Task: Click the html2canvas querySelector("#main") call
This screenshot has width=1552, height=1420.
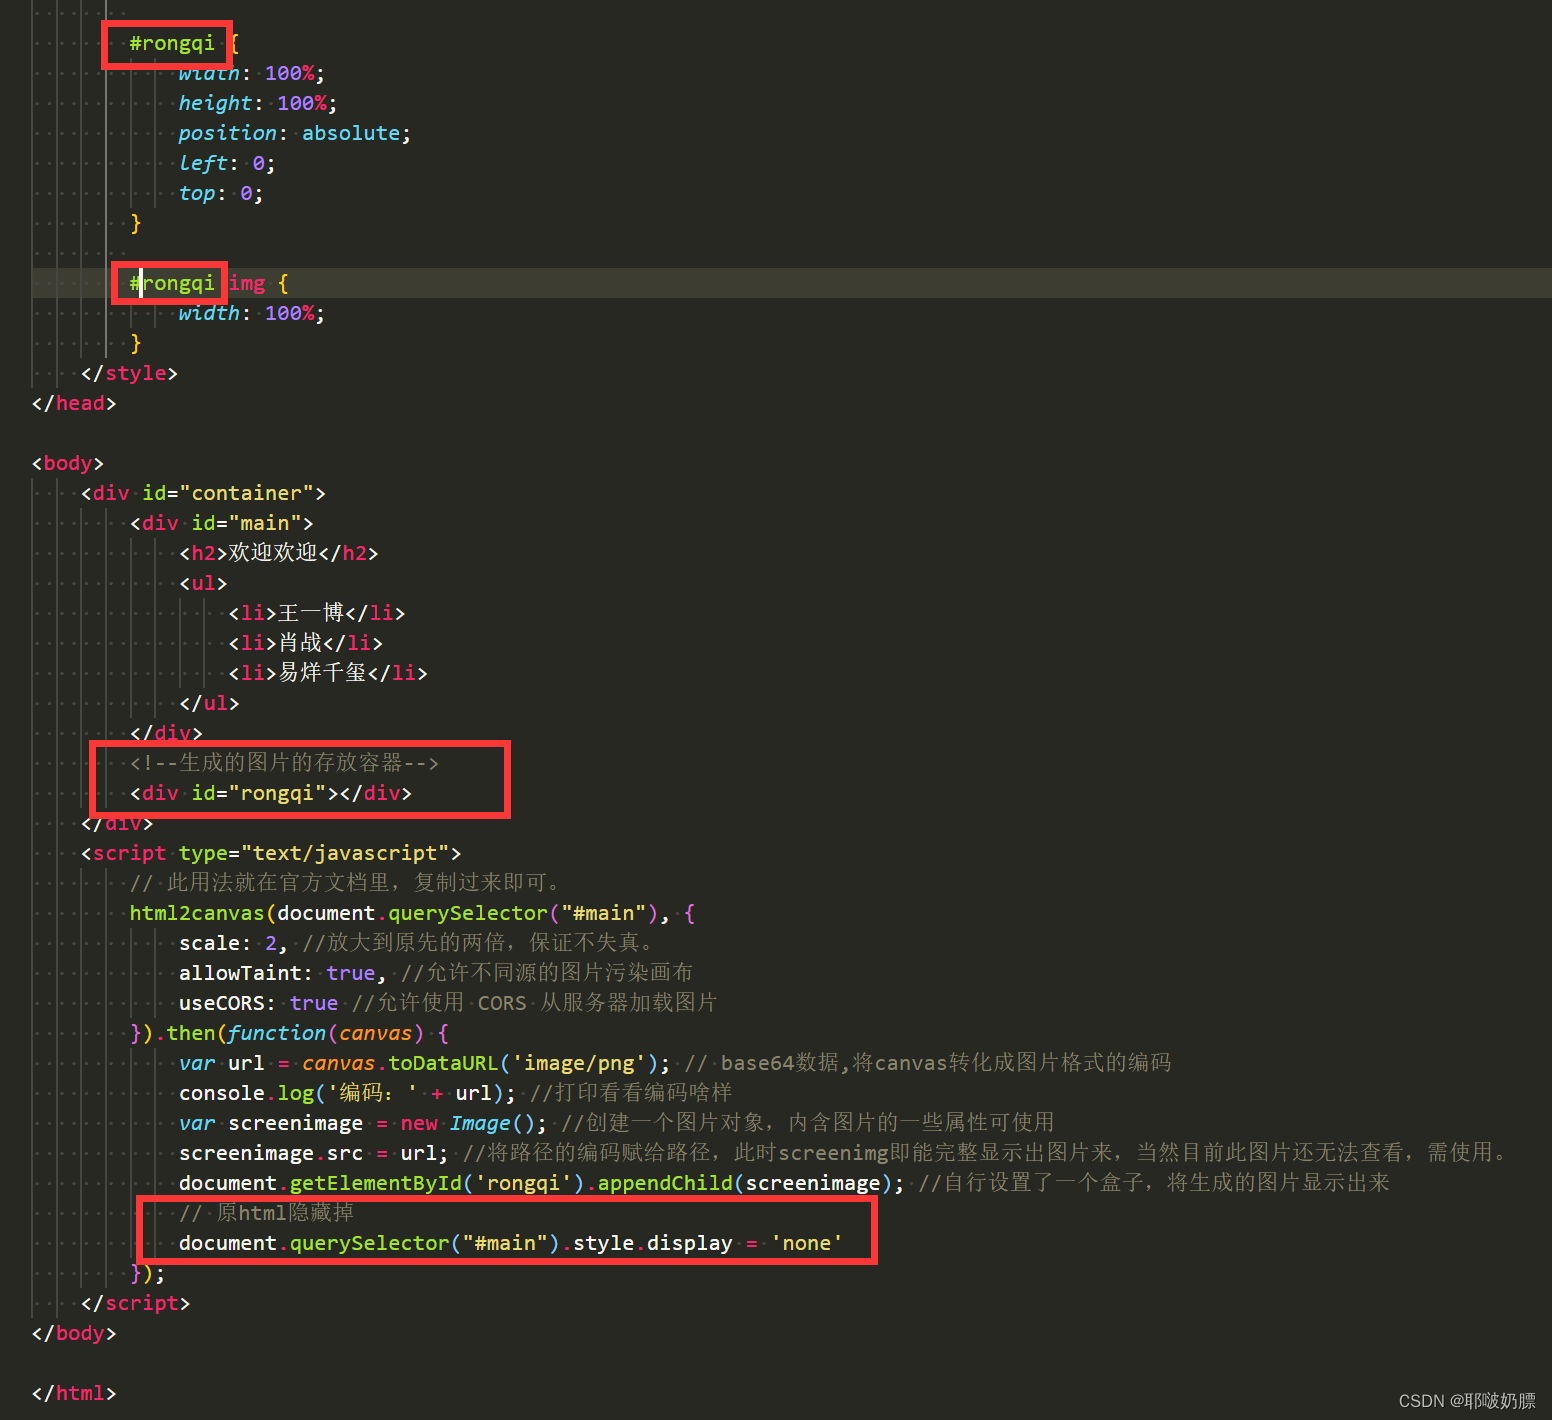Action: tap(412, 913)
